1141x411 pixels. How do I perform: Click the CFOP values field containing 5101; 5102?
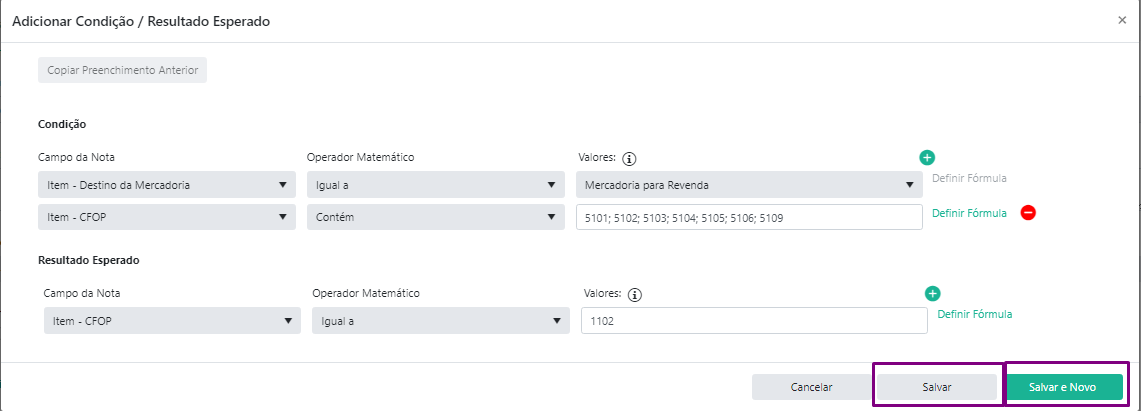point(749,217)
